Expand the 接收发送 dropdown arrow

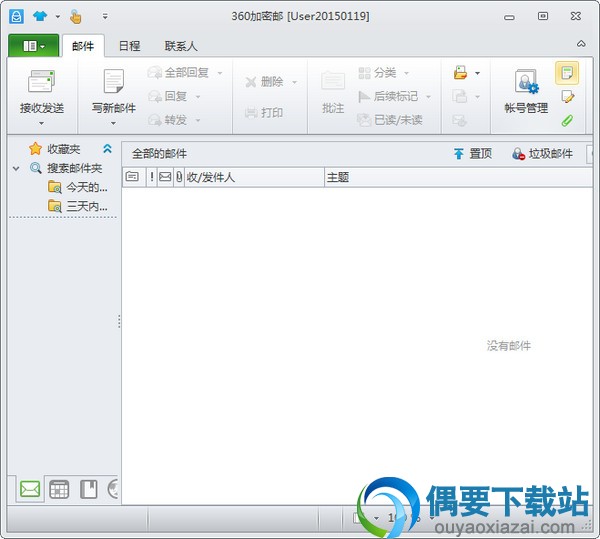click(x=41, y=123)
